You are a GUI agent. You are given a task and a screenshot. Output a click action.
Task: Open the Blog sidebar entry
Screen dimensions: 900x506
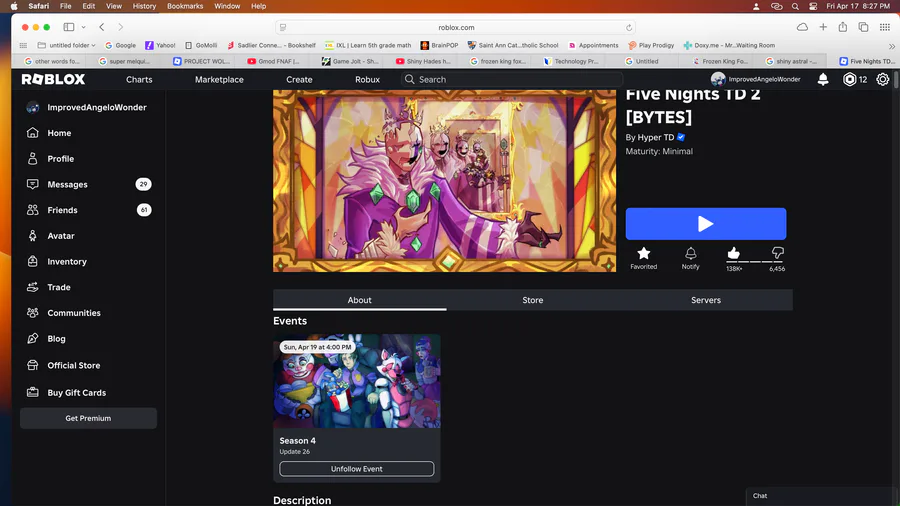(x=56, y=339)
